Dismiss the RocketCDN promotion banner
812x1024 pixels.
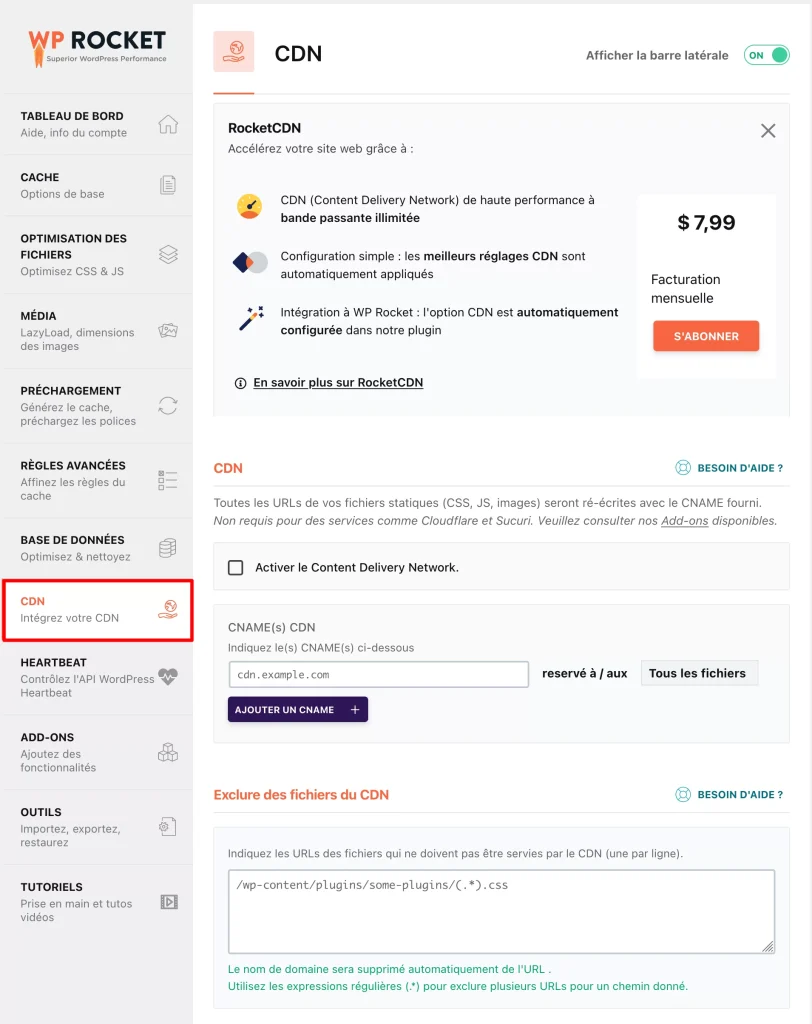(x=768, y=131)
